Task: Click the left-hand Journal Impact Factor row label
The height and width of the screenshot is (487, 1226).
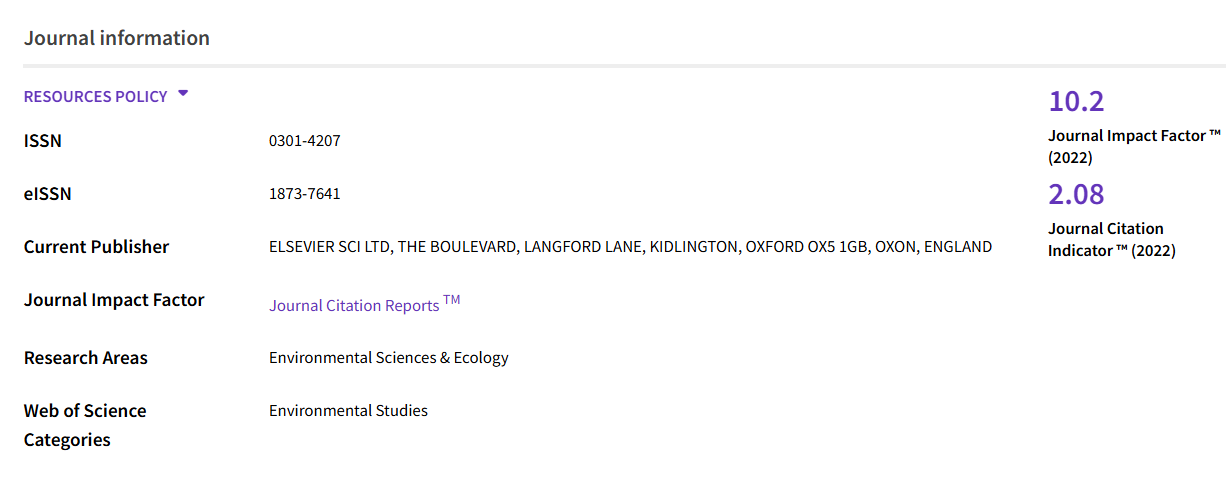Action: [114, 300]
